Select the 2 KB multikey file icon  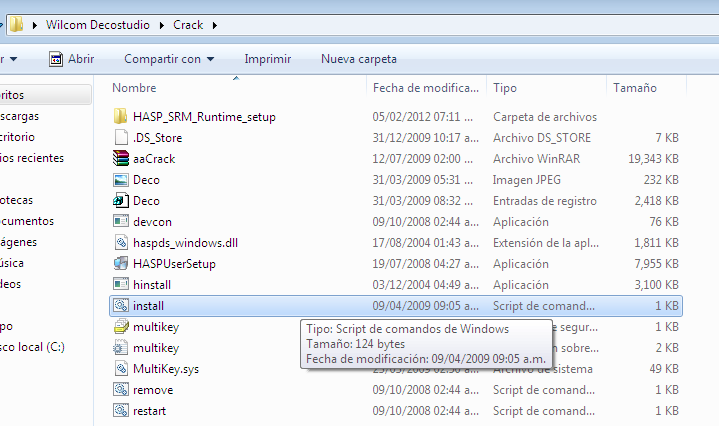[121, 348]
